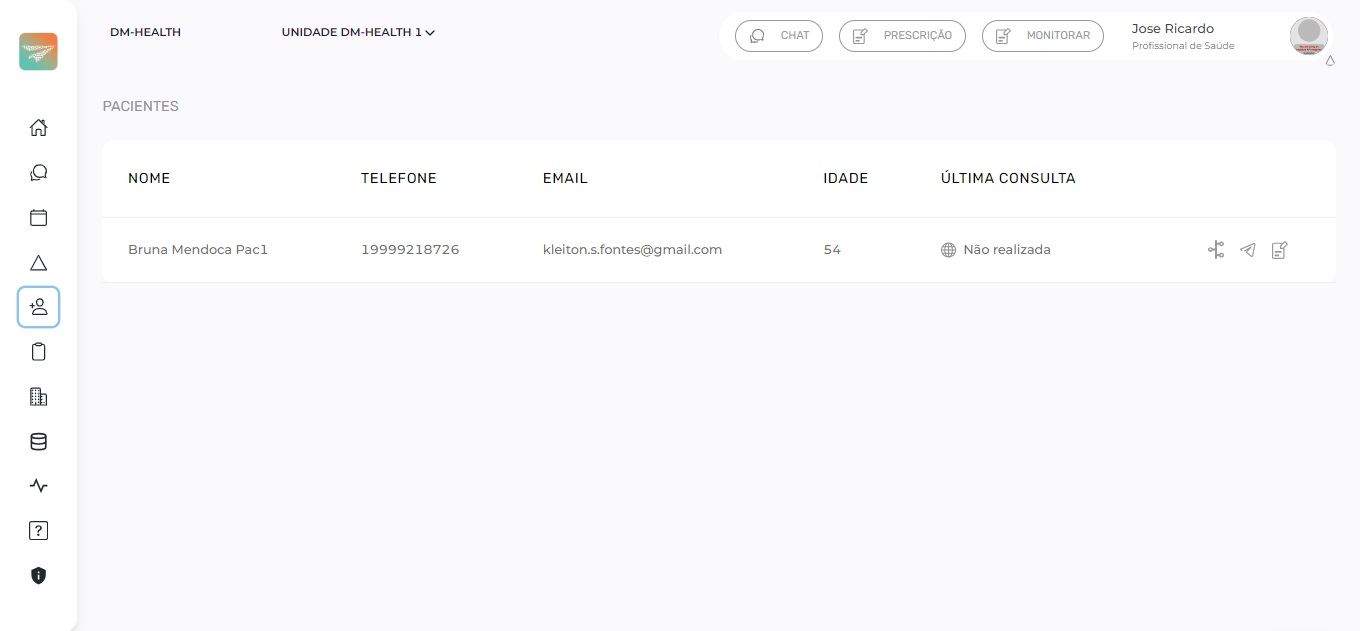The image size is (1360, 631).
Task: Open the calendar icon in sidebar
Action: pyautogui.click(x=38, y=218)
